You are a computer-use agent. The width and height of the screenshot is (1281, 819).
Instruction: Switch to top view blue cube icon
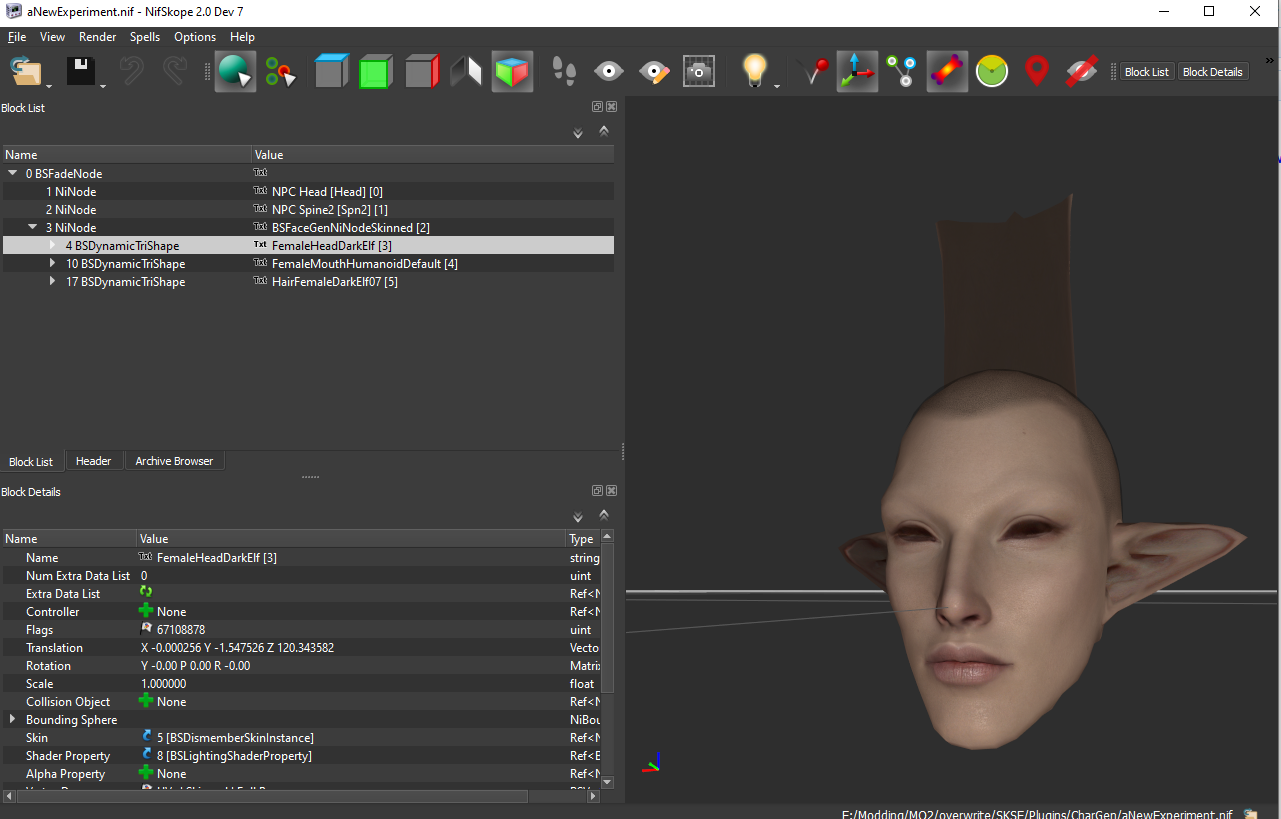(x=331, y=72)
